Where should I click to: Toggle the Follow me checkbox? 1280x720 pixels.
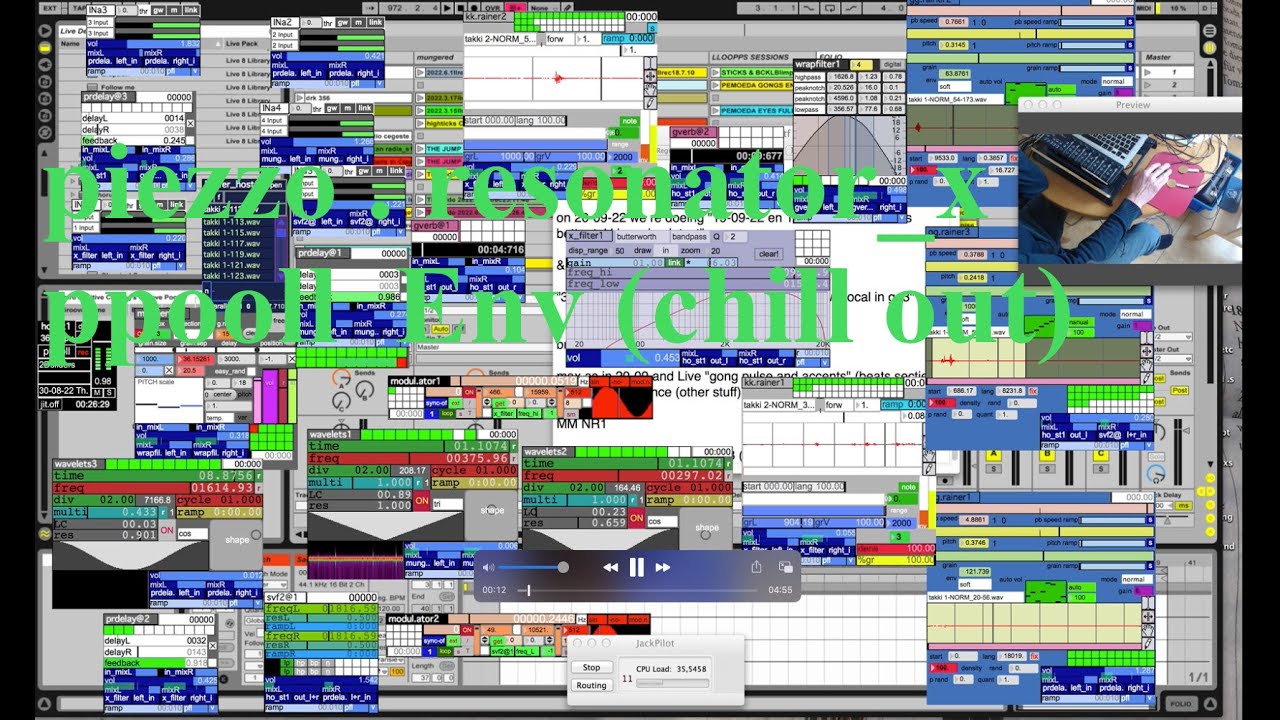92,87
